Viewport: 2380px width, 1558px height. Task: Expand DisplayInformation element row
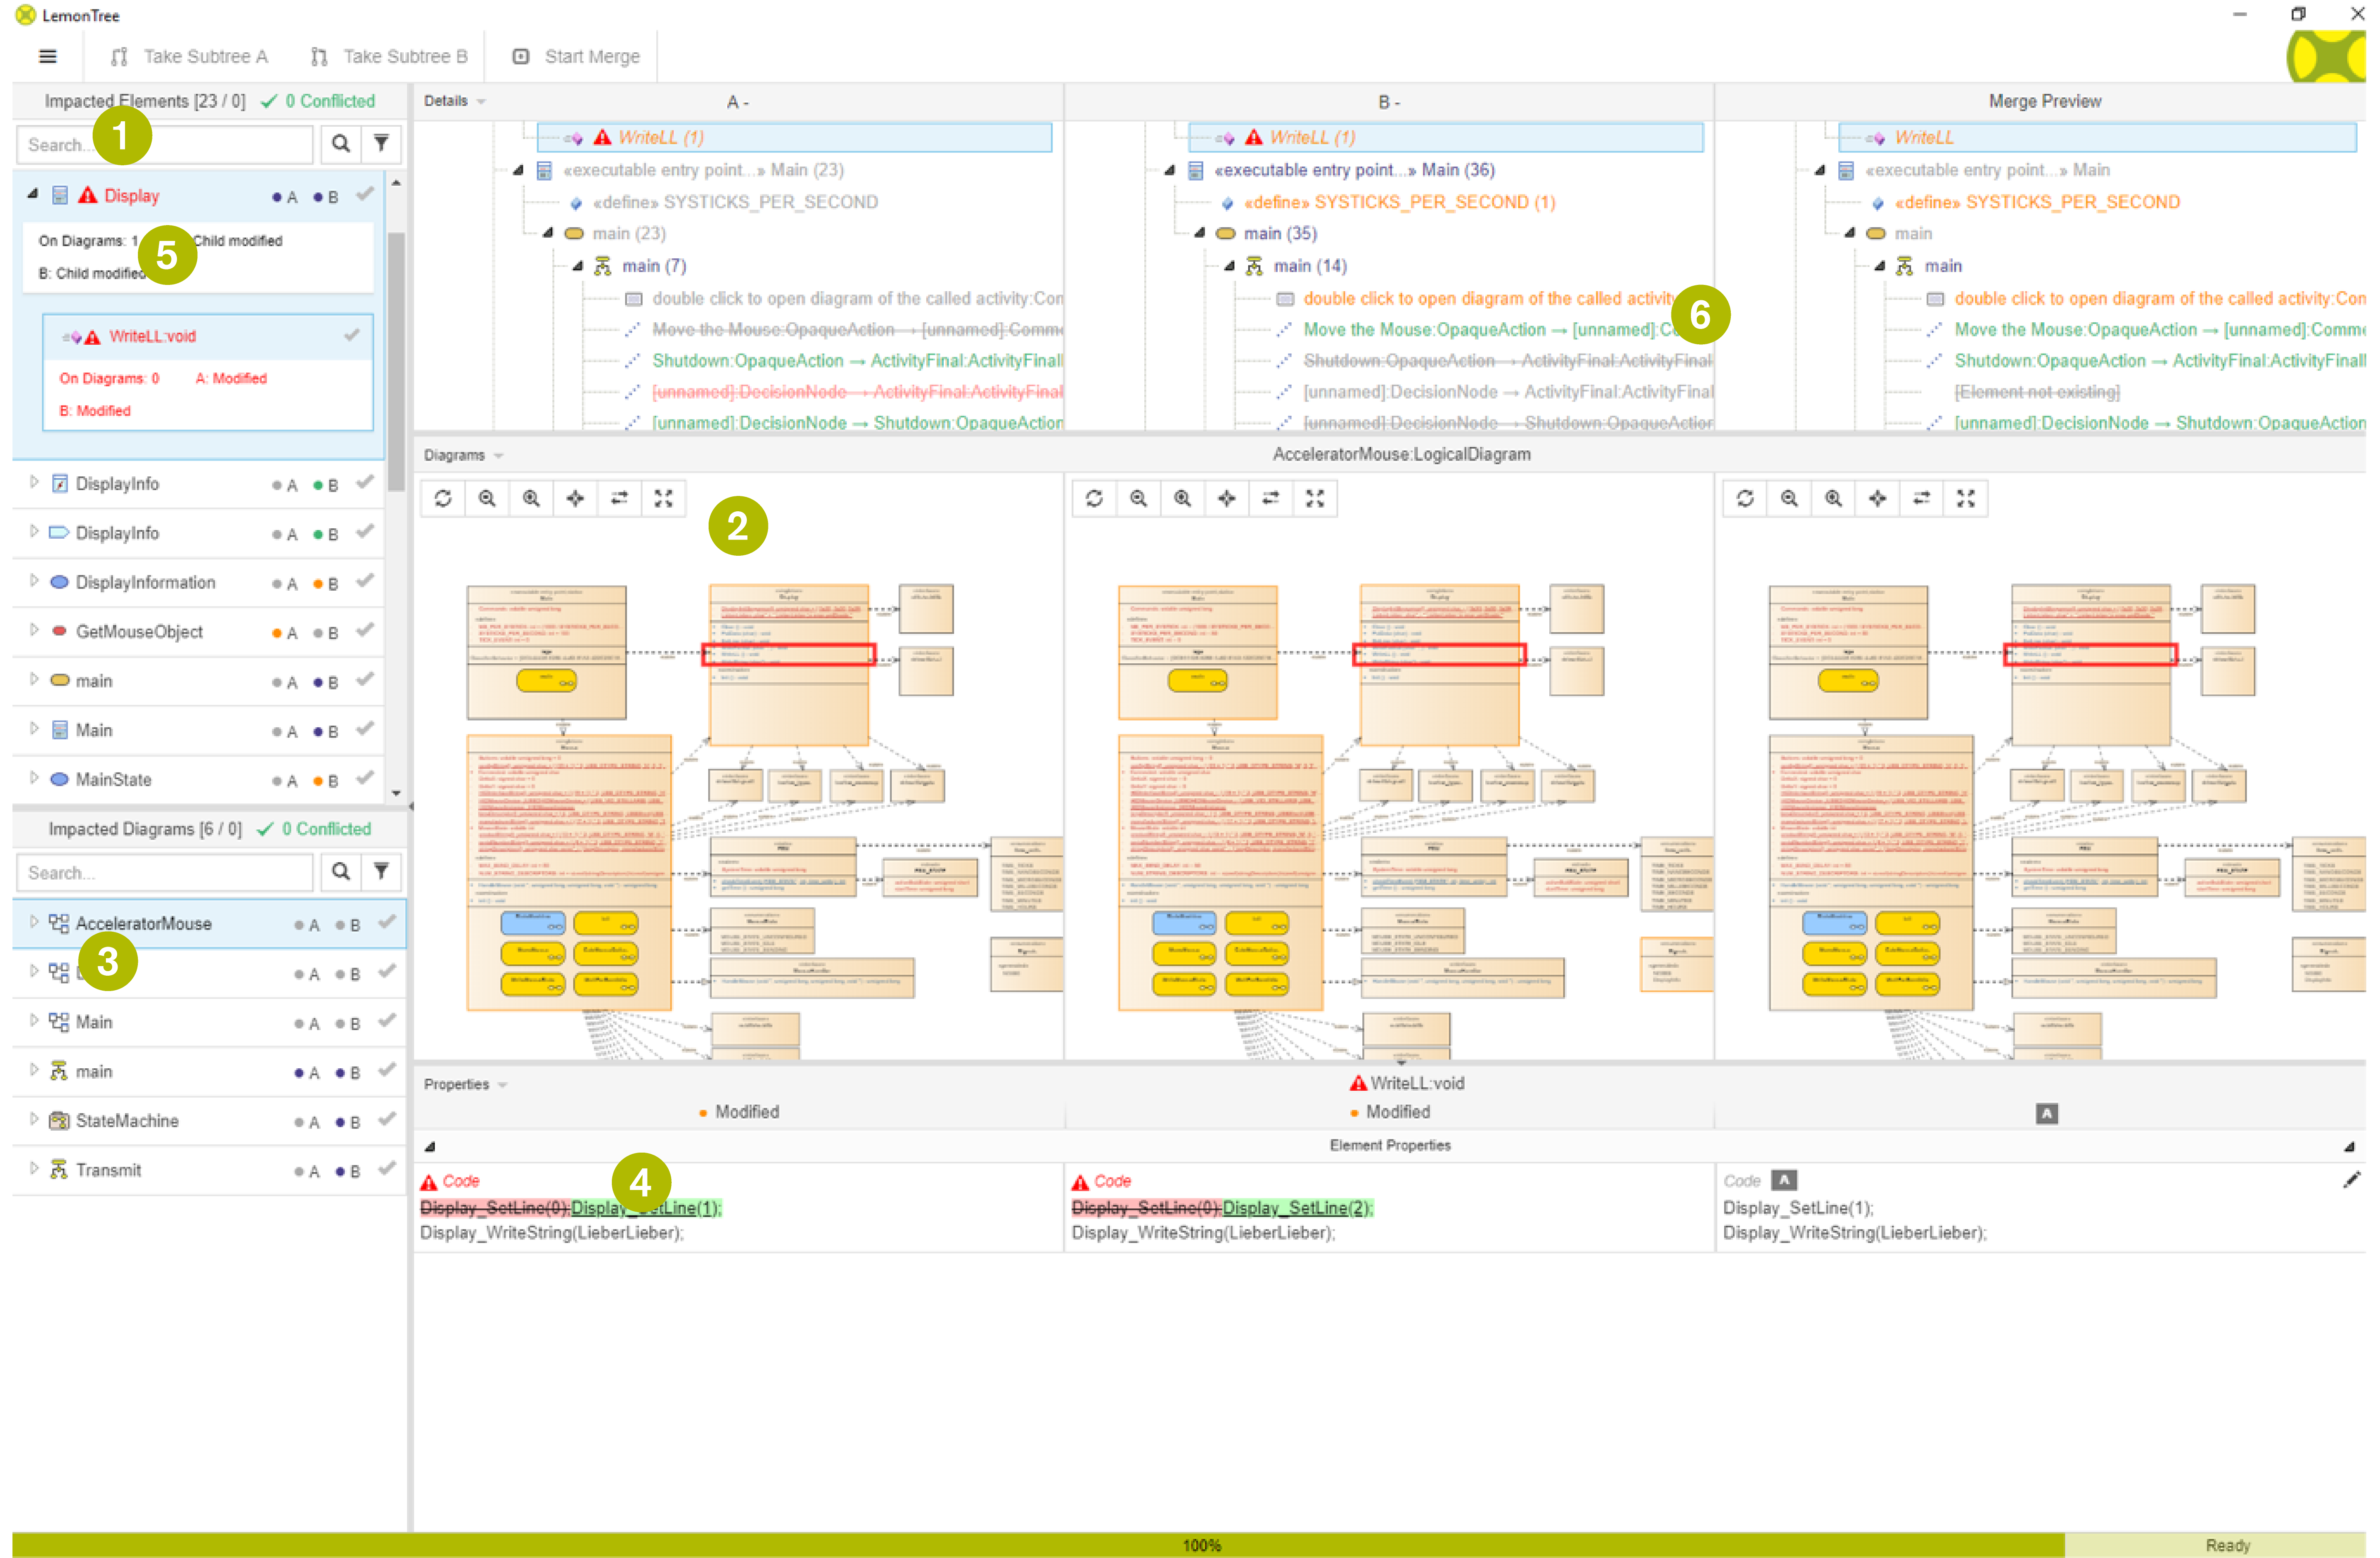click(x=34, y=580)
